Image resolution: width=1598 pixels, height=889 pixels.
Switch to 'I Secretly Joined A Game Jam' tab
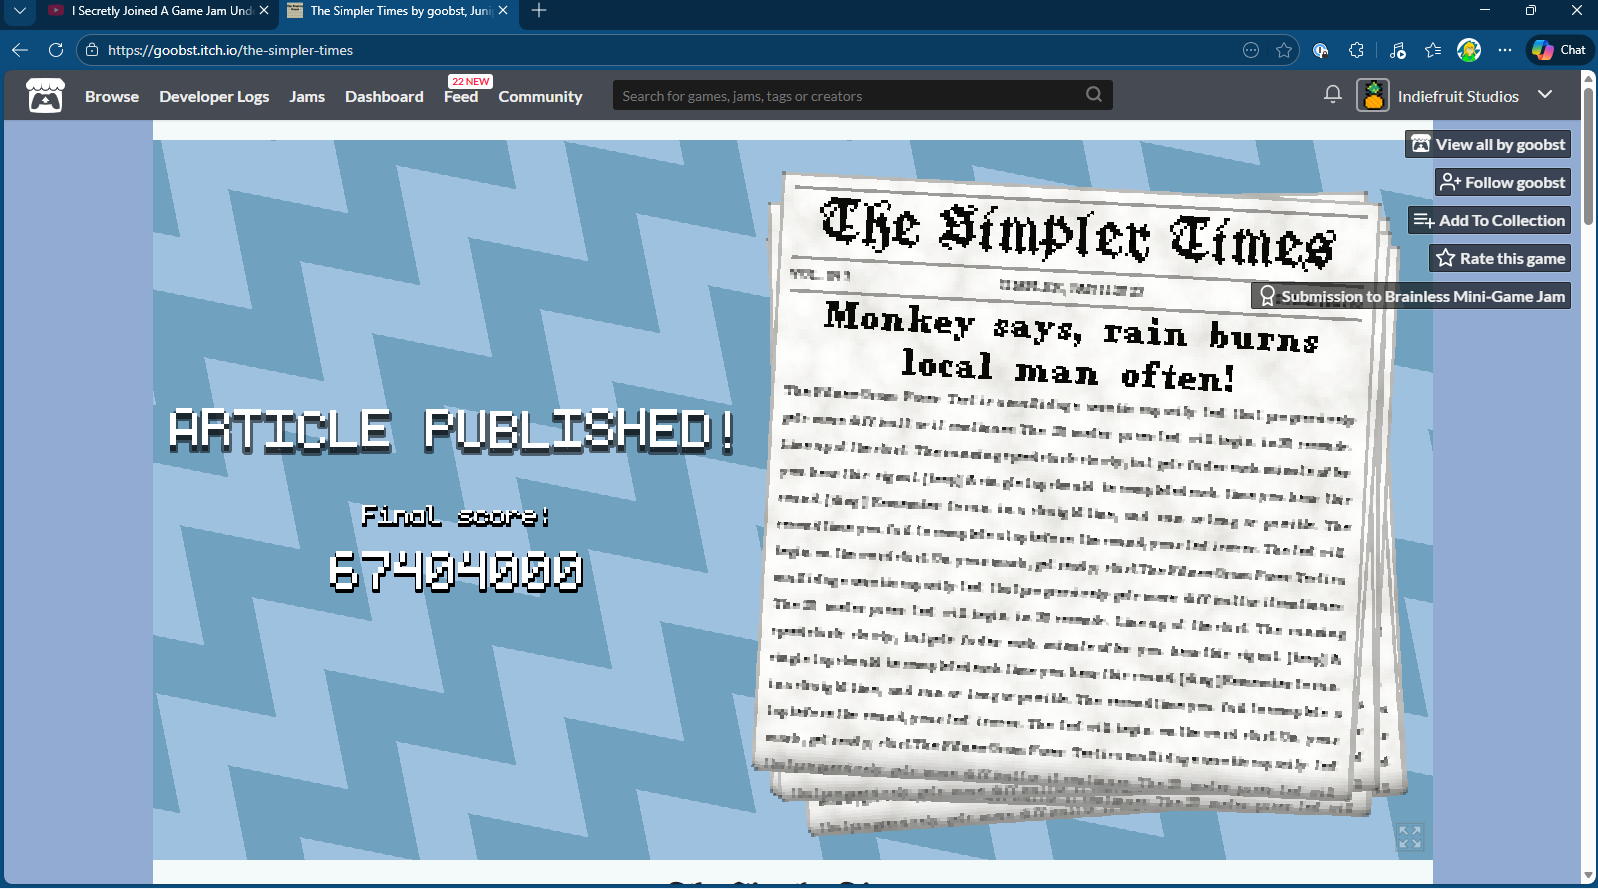158,10
